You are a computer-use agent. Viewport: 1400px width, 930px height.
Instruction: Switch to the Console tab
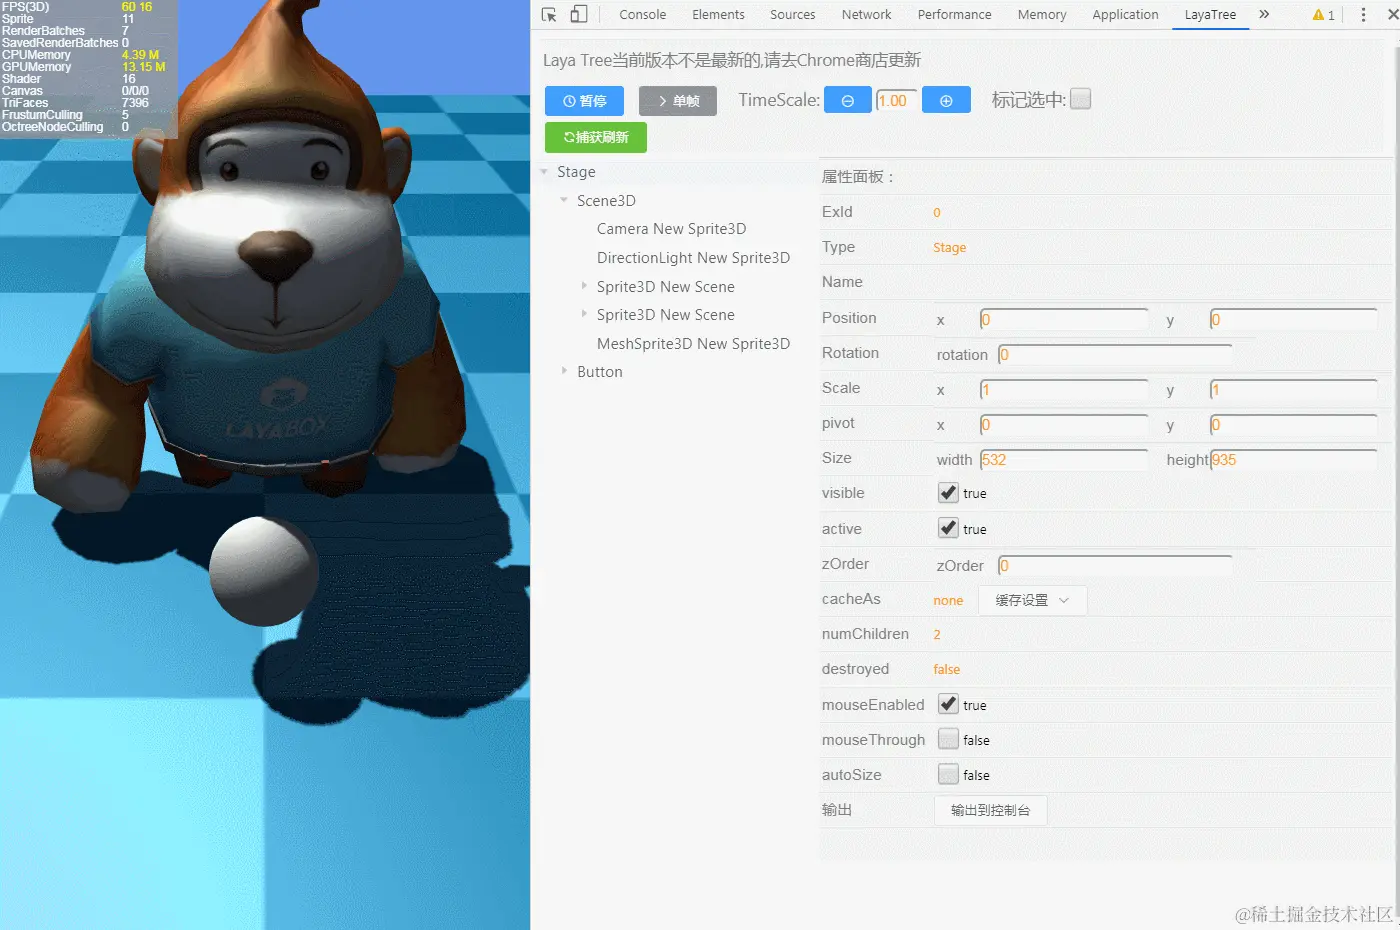click(x=642, y=15)
